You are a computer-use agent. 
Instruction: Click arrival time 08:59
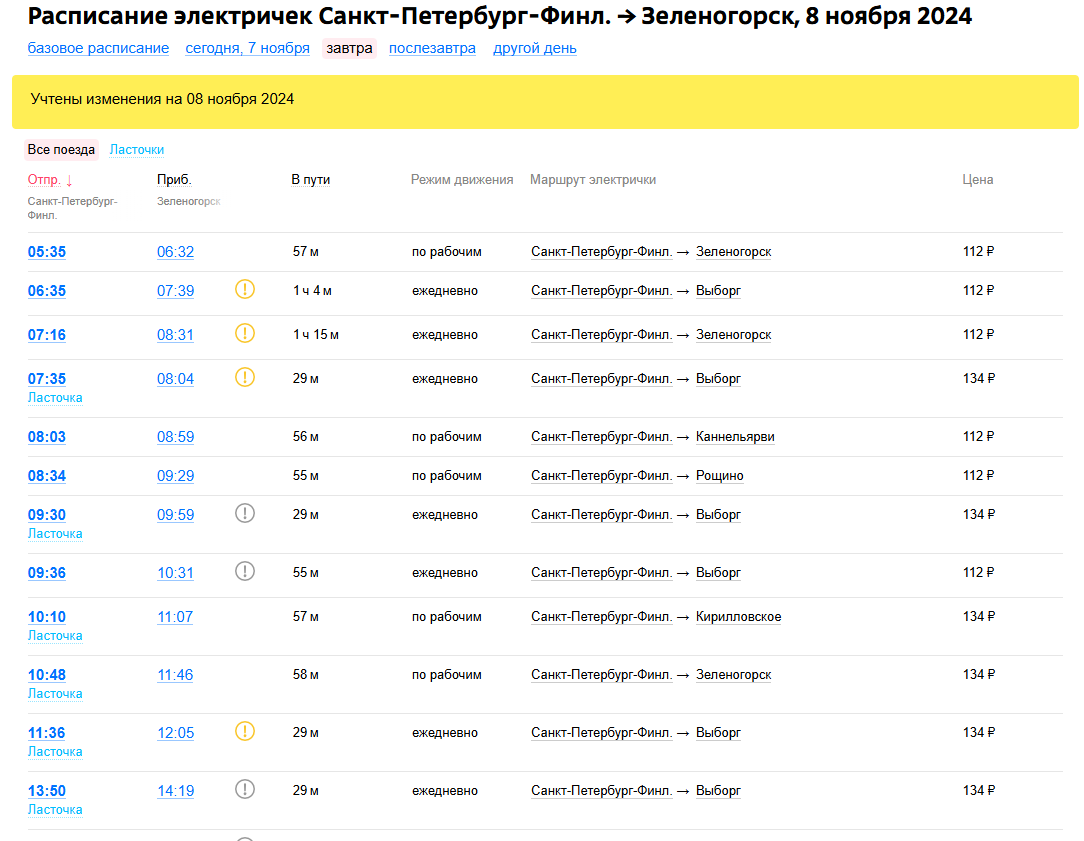[176, 437]
